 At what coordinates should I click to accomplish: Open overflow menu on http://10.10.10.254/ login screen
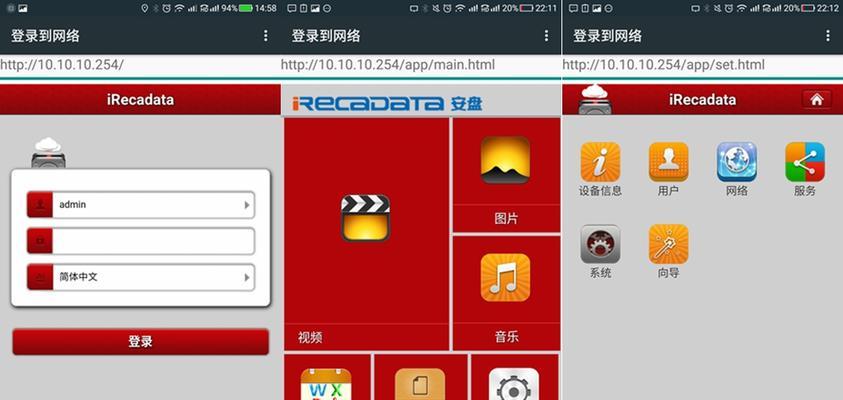click(x=266, y=36)
